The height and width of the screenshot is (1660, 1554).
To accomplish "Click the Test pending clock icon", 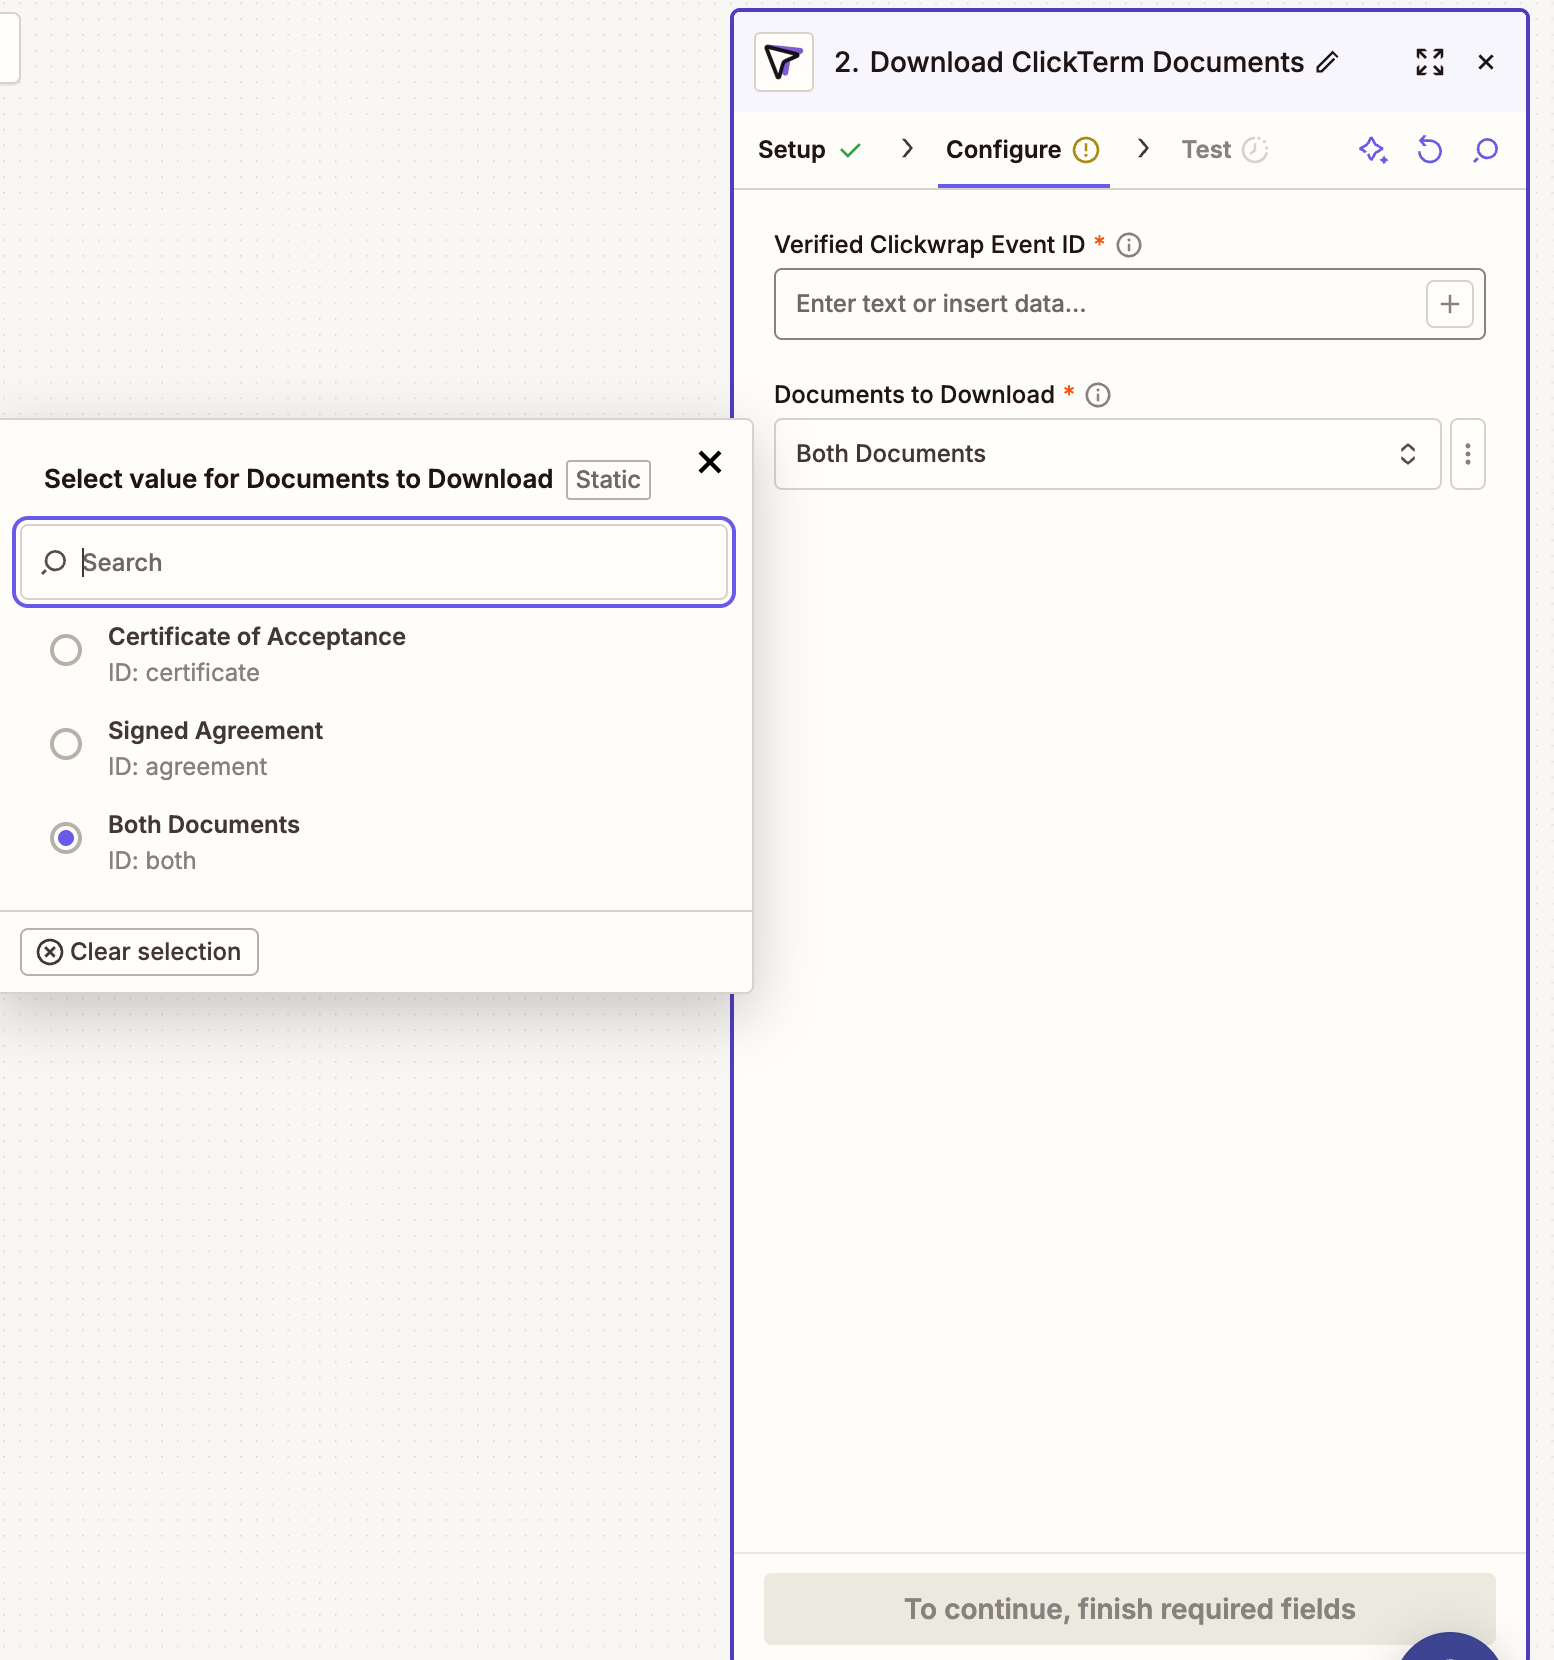I will click(x=1255, y=150).
